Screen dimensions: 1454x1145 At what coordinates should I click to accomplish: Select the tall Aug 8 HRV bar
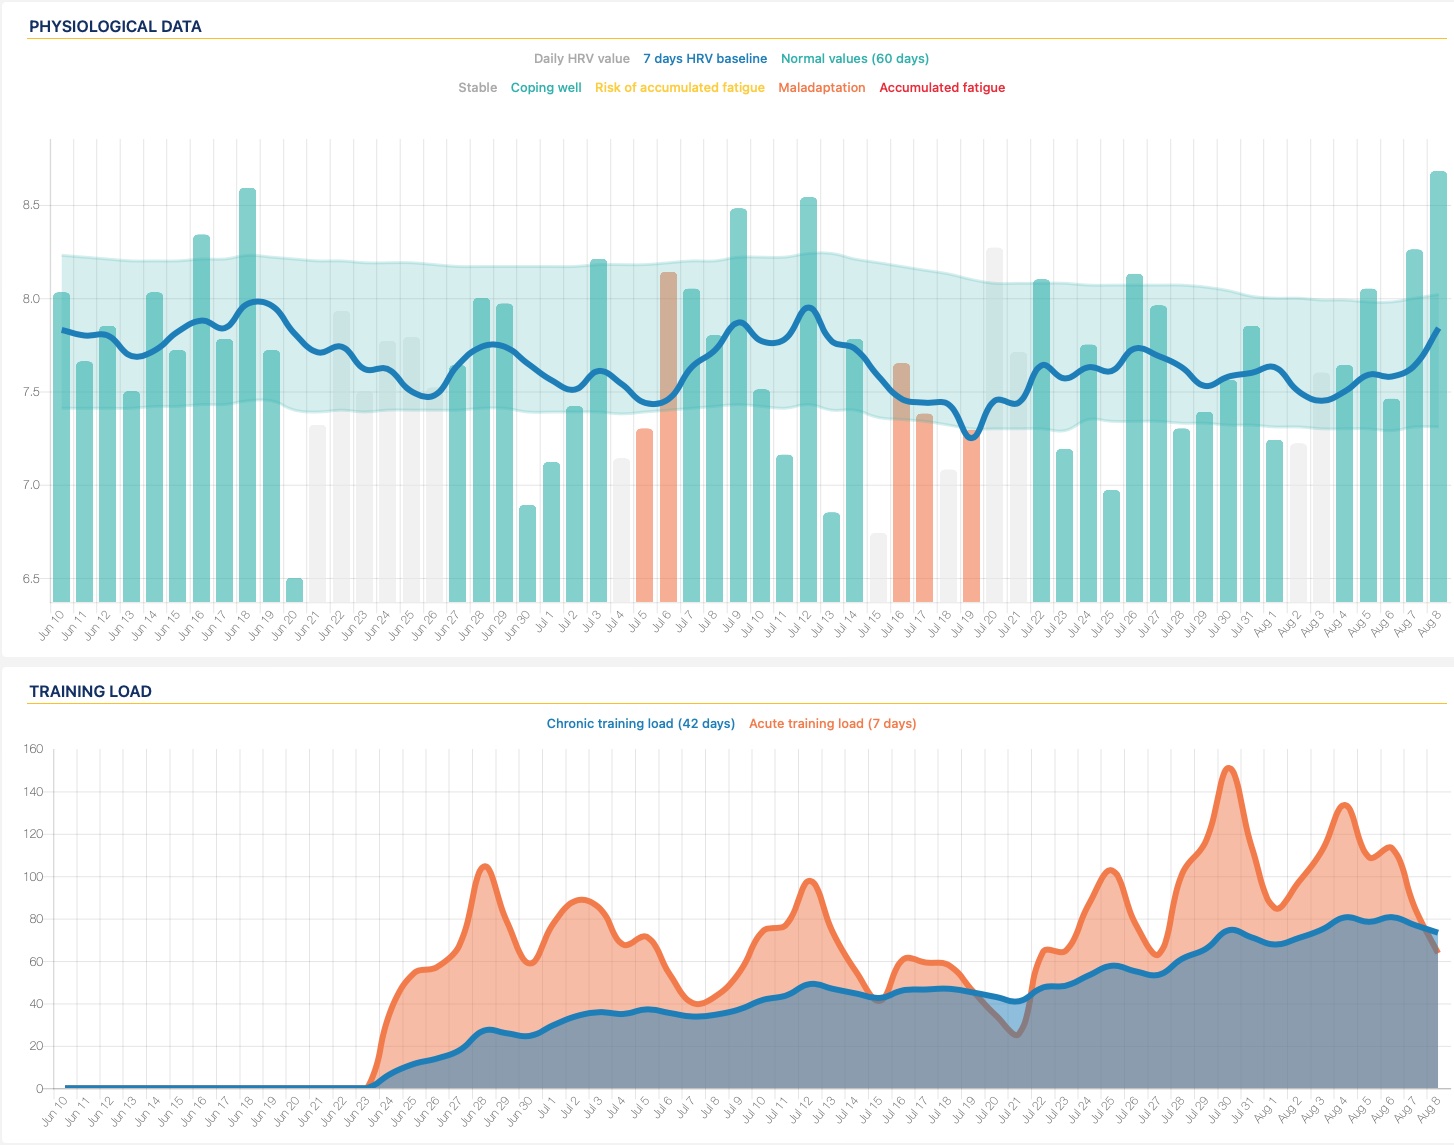[1438, 390]
